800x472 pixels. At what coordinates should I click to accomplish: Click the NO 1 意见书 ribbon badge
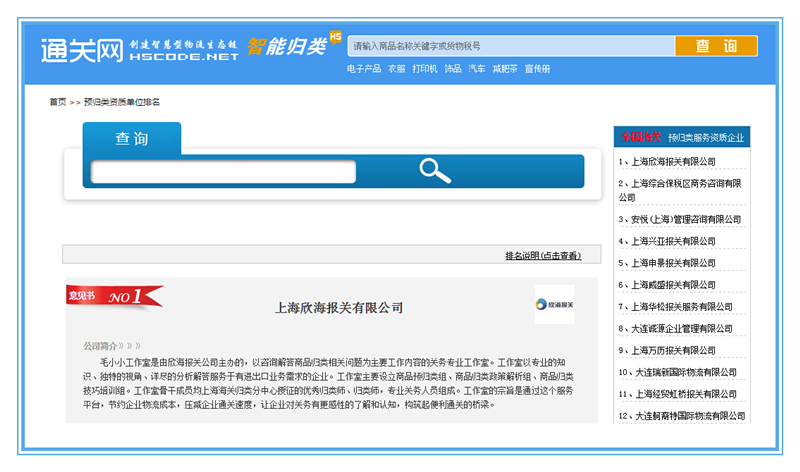(x=115, y=296)
